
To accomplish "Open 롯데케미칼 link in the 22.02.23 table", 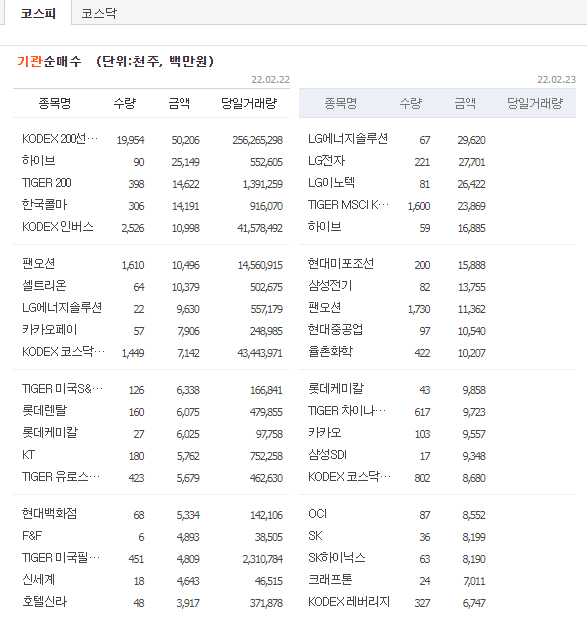I will (x=336, y=389).
